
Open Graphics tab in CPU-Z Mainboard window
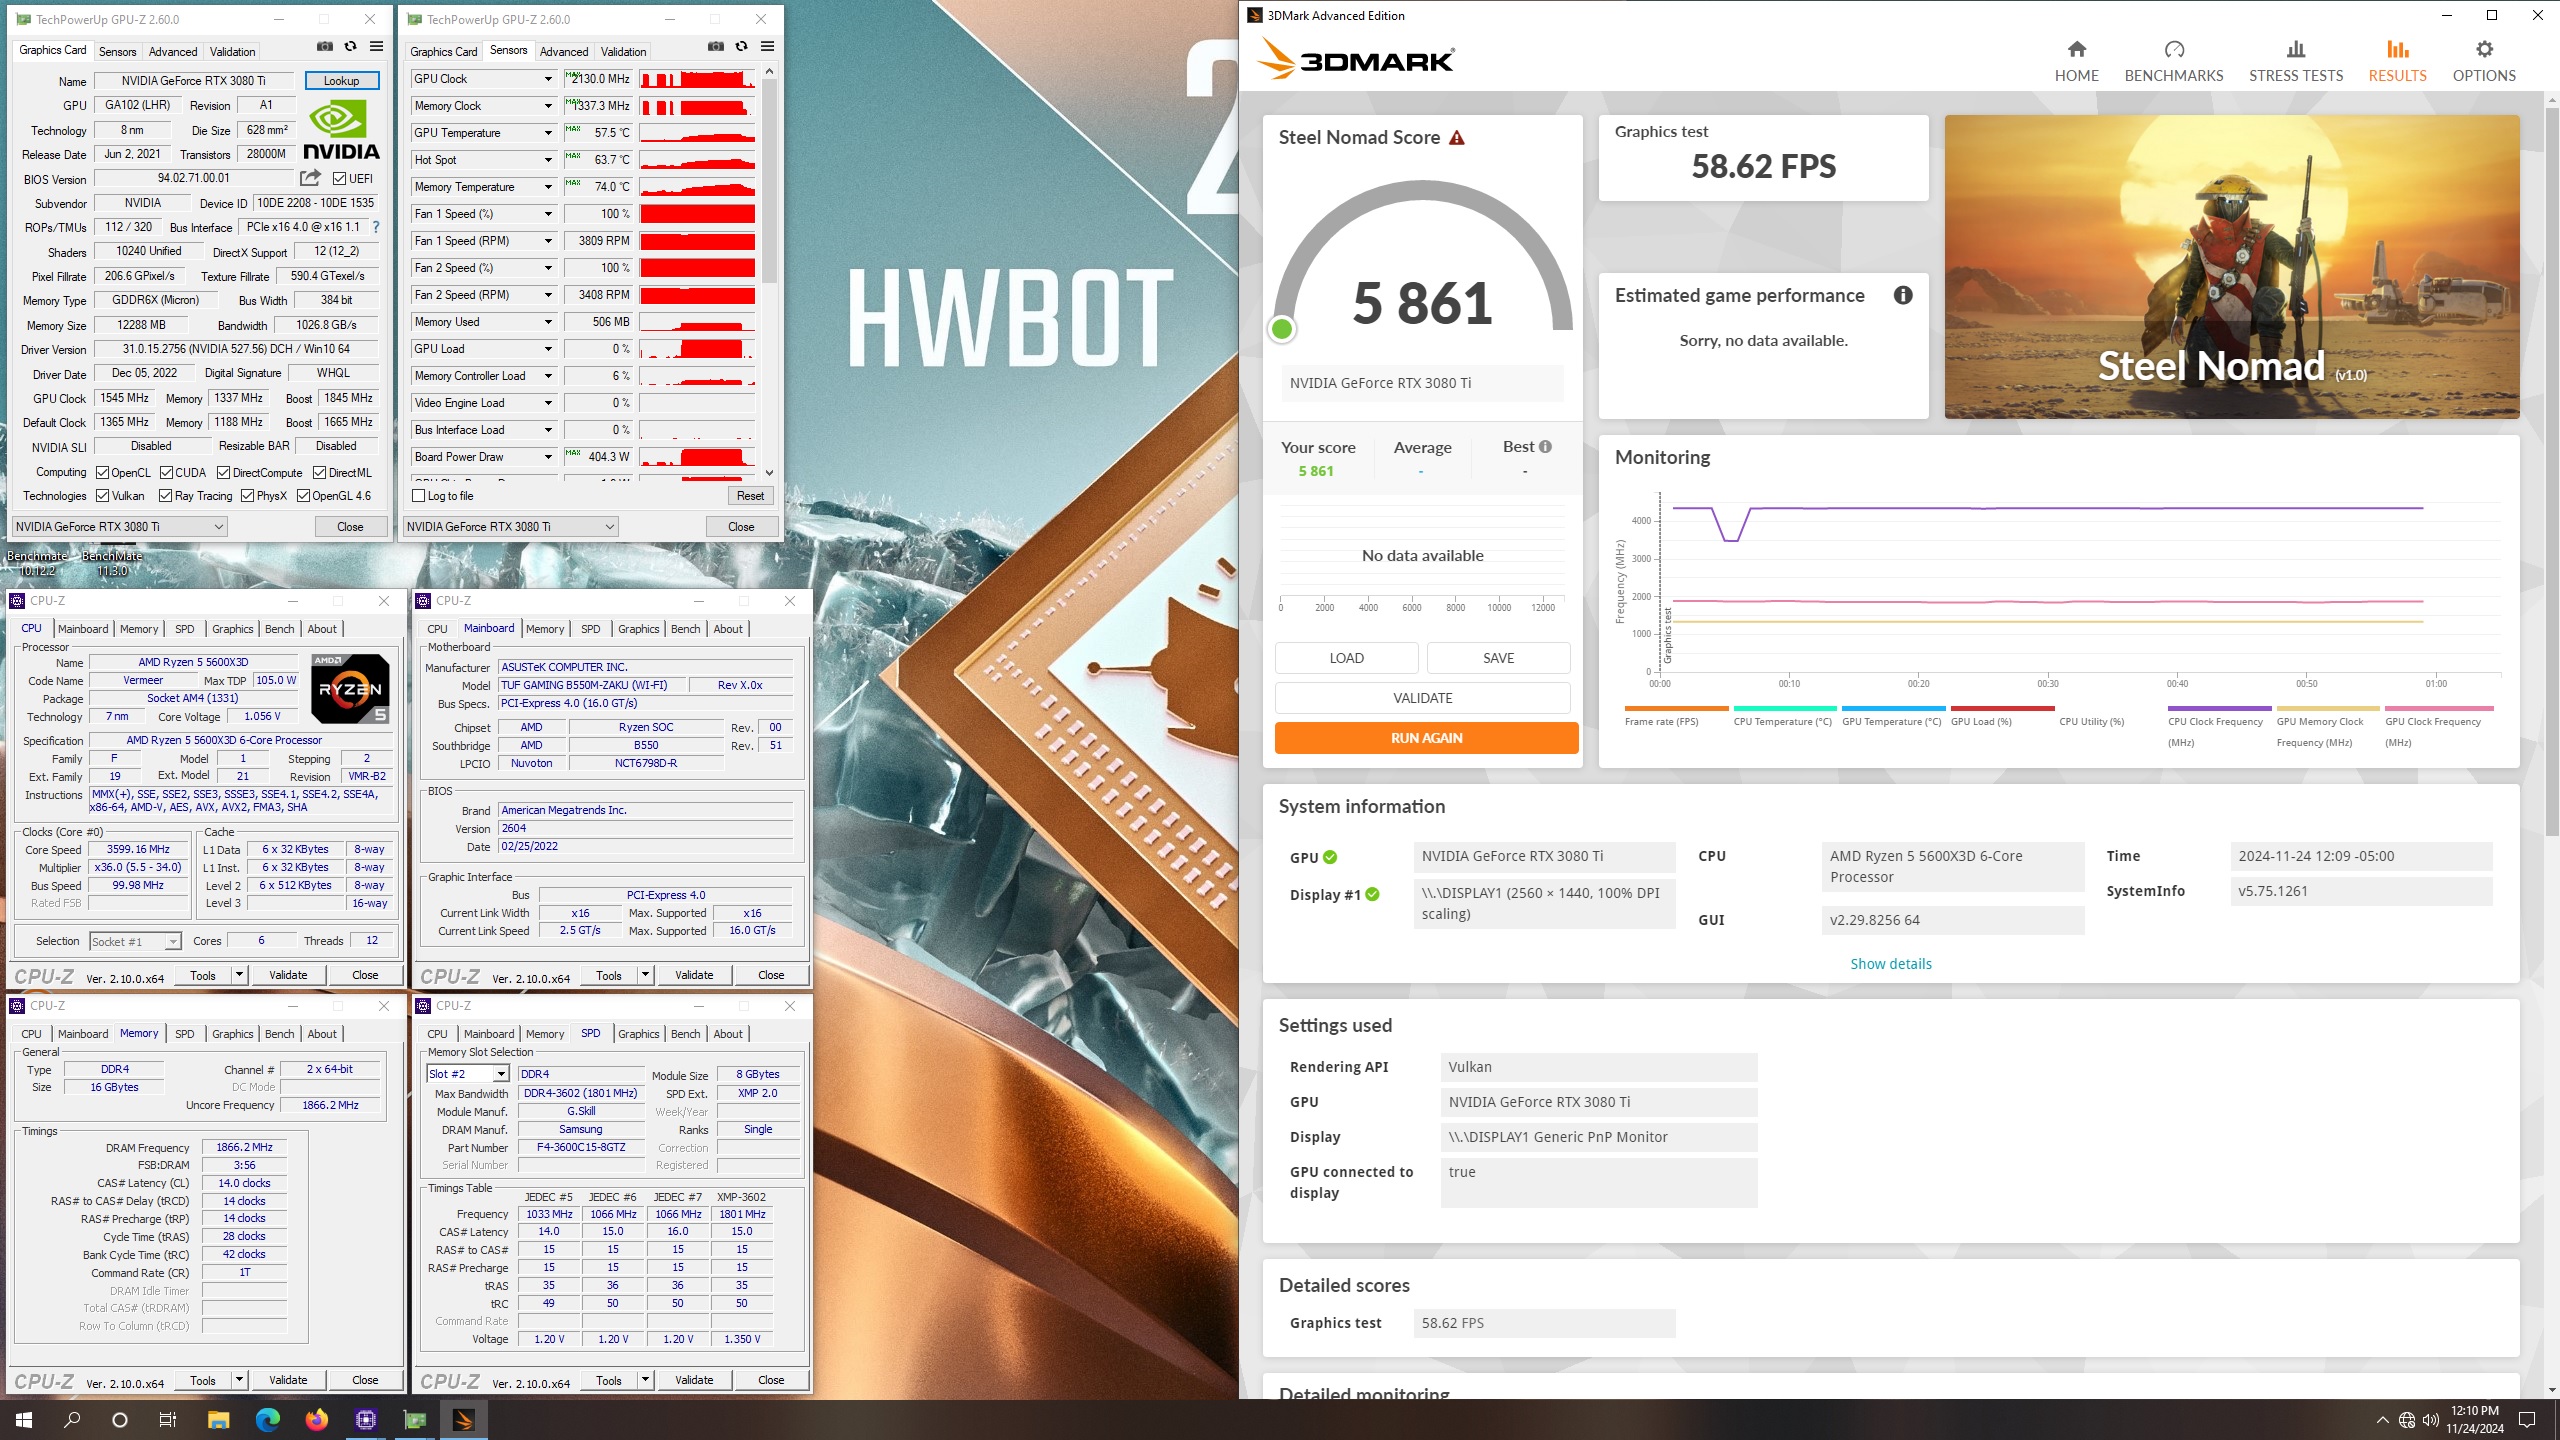(638, 629)
